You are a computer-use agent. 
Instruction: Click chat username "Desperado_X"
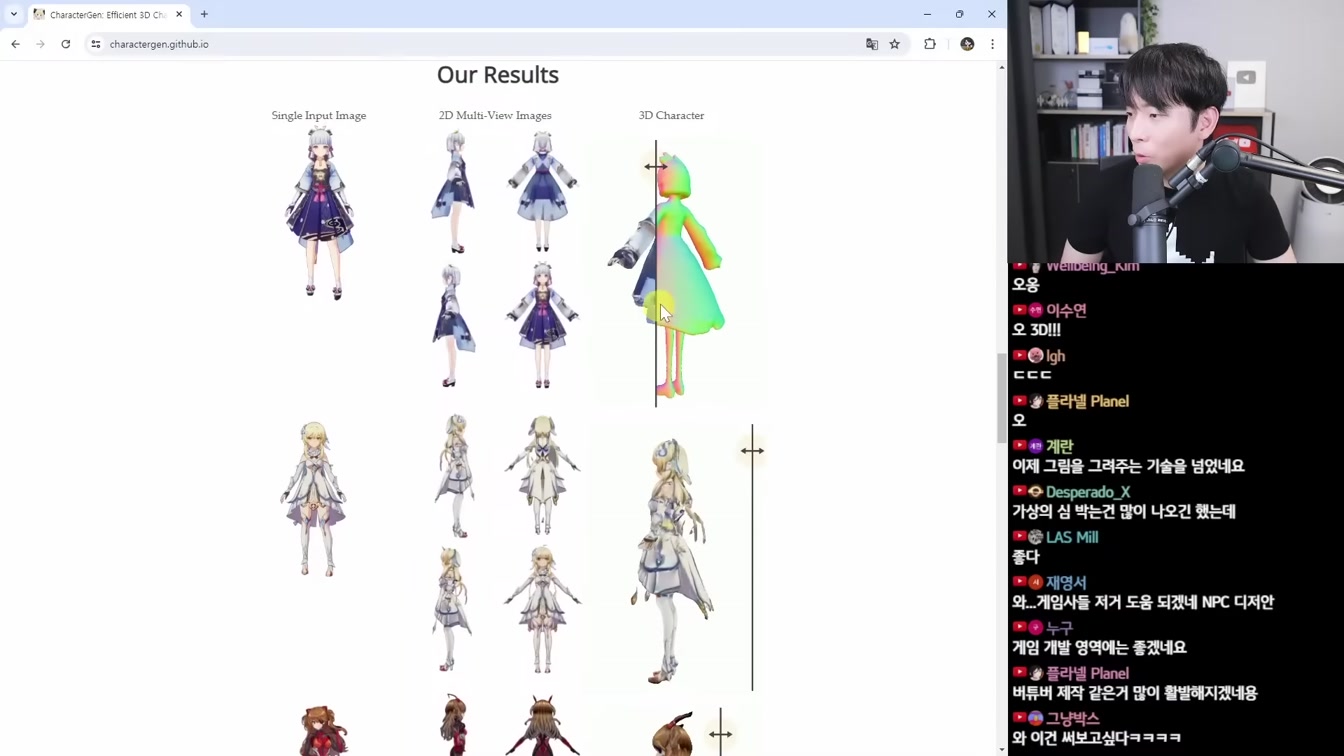click(x=1088, y=492)
